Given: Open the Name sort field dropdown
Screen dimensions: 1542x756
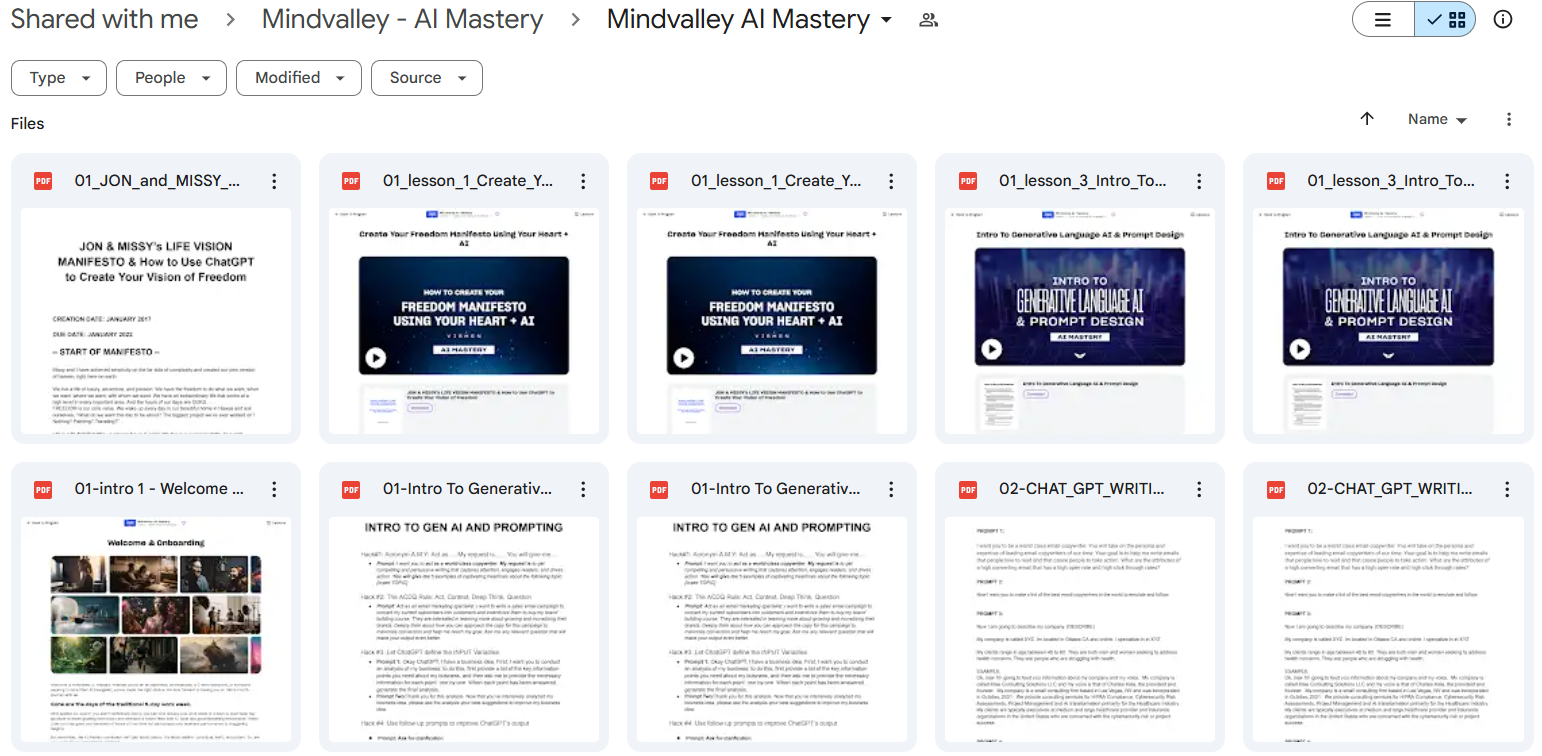Looking at the screenshot, I should pos(1437,119).
